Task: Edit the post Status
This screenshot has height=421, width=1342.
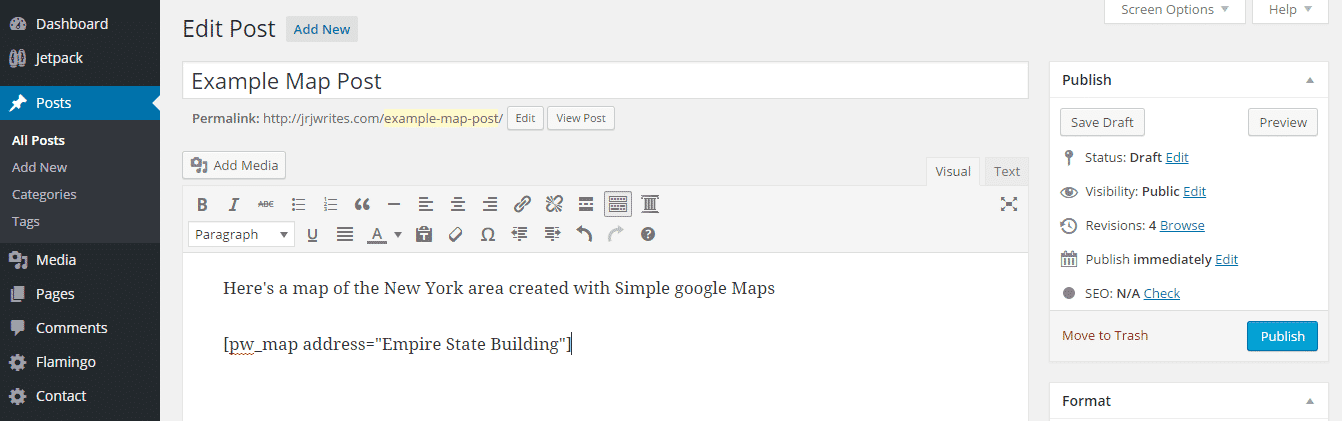Action: pos(1177,158)
